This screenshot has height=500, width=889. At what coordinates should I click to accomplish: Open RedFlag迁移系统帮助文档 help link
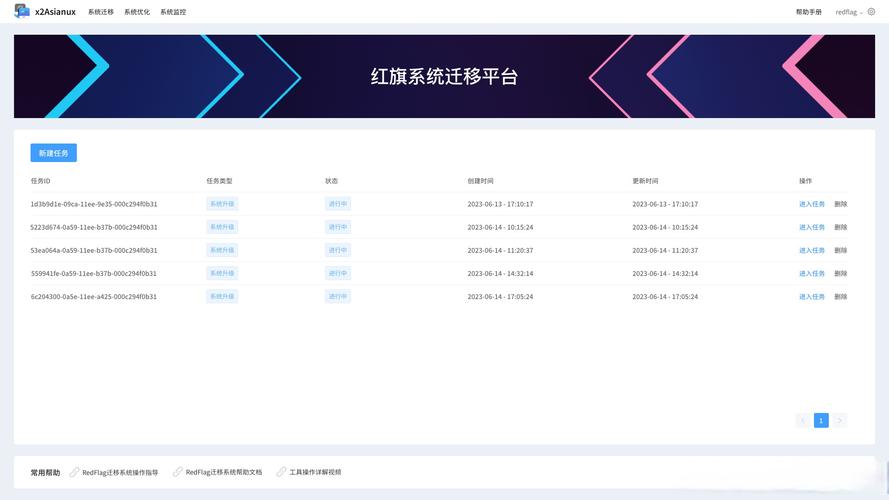coord(224,472)
